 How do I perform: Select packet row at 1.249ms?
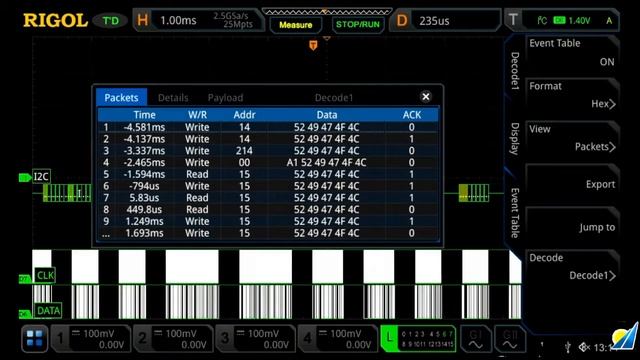tap(268, 222)
